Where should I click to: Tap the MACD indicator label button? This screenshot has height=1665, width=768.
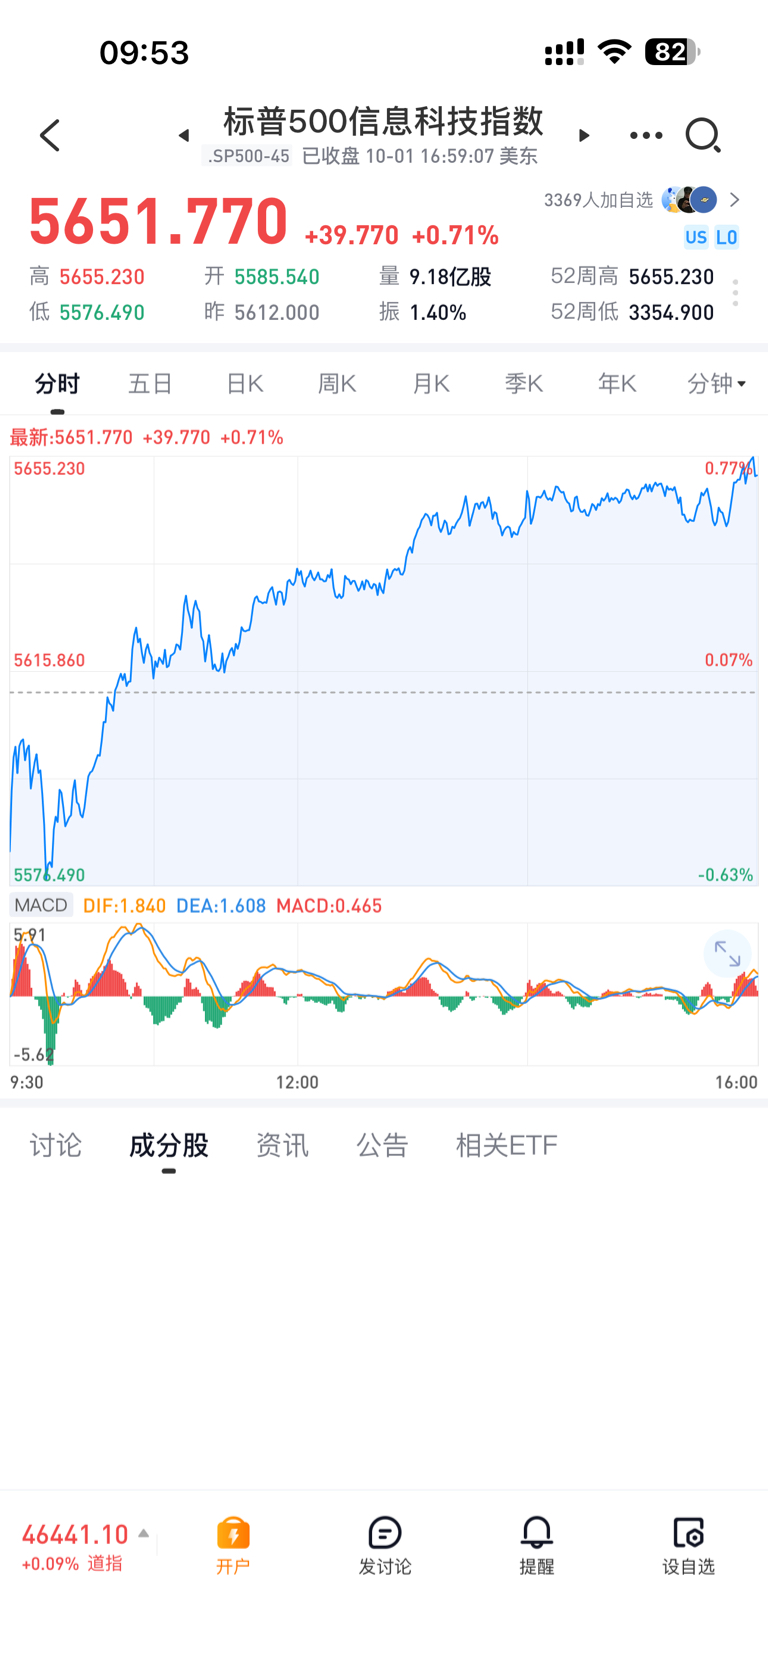[x=41, y=905]
